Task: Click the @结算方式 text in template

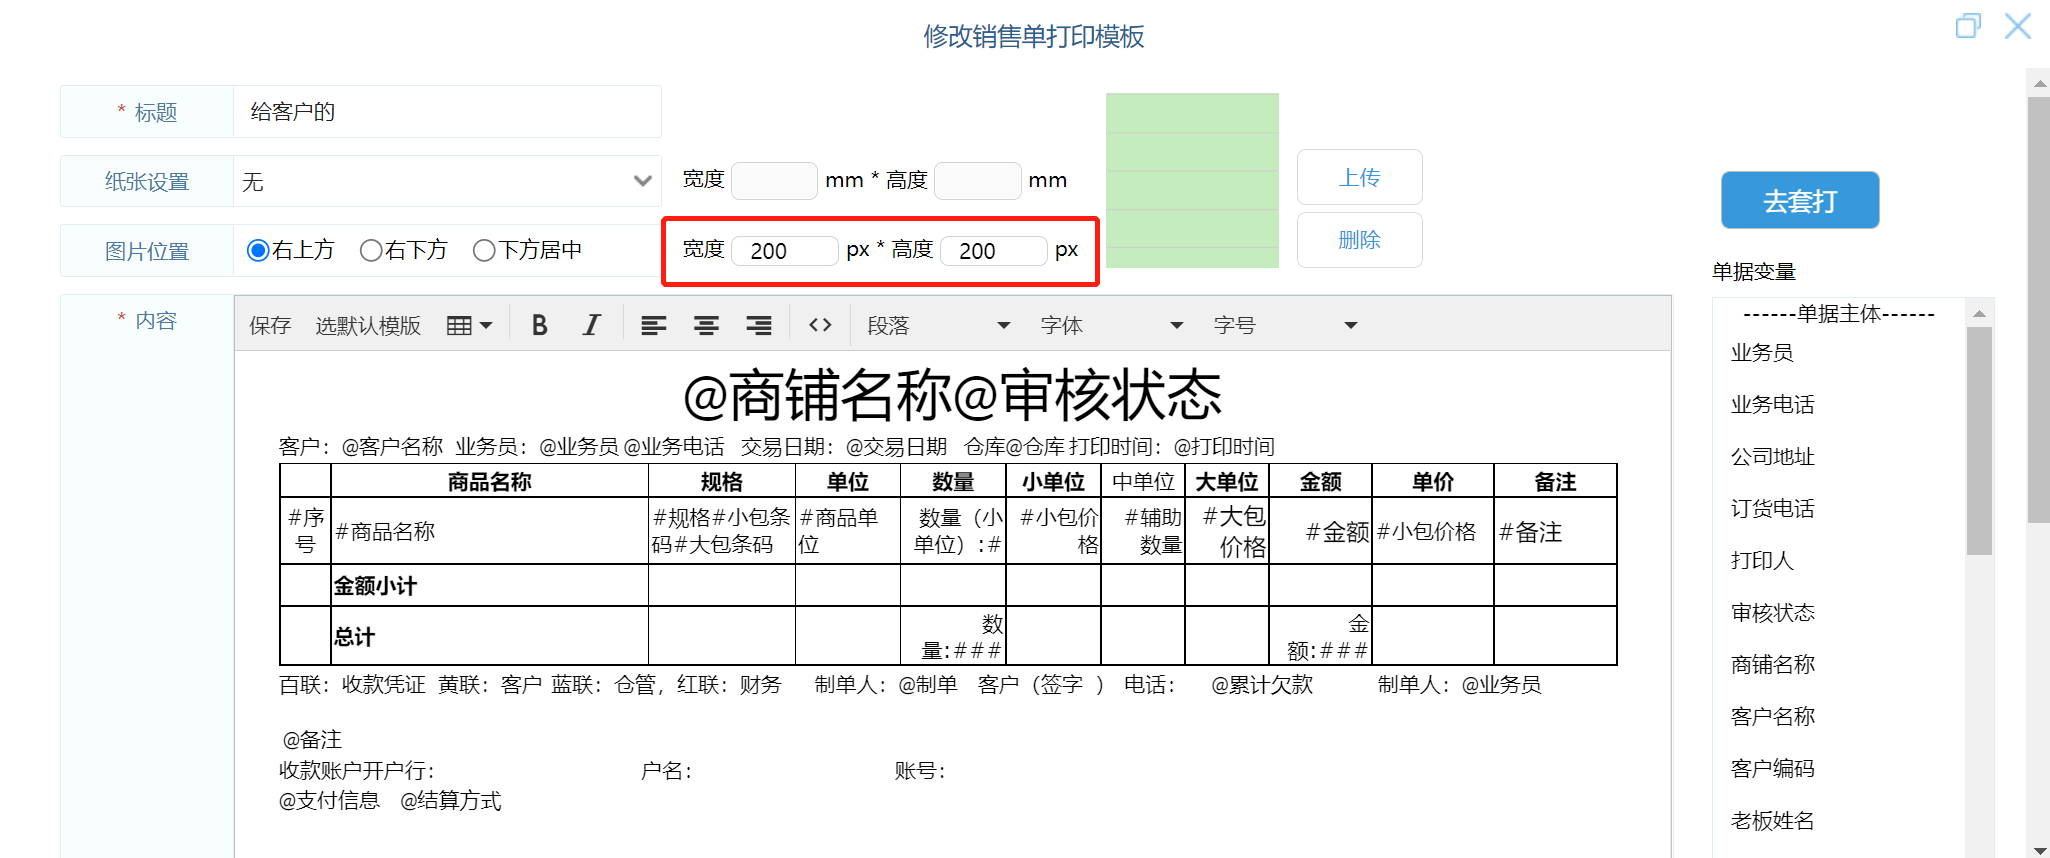Action: tap(450, 800)
